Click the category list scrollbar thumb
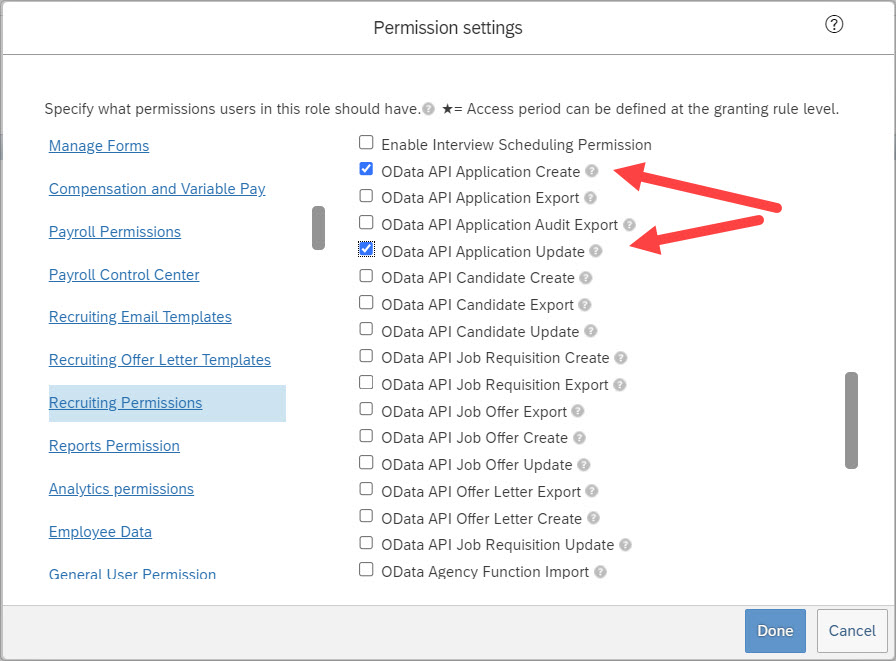 (x=318, y=228)
